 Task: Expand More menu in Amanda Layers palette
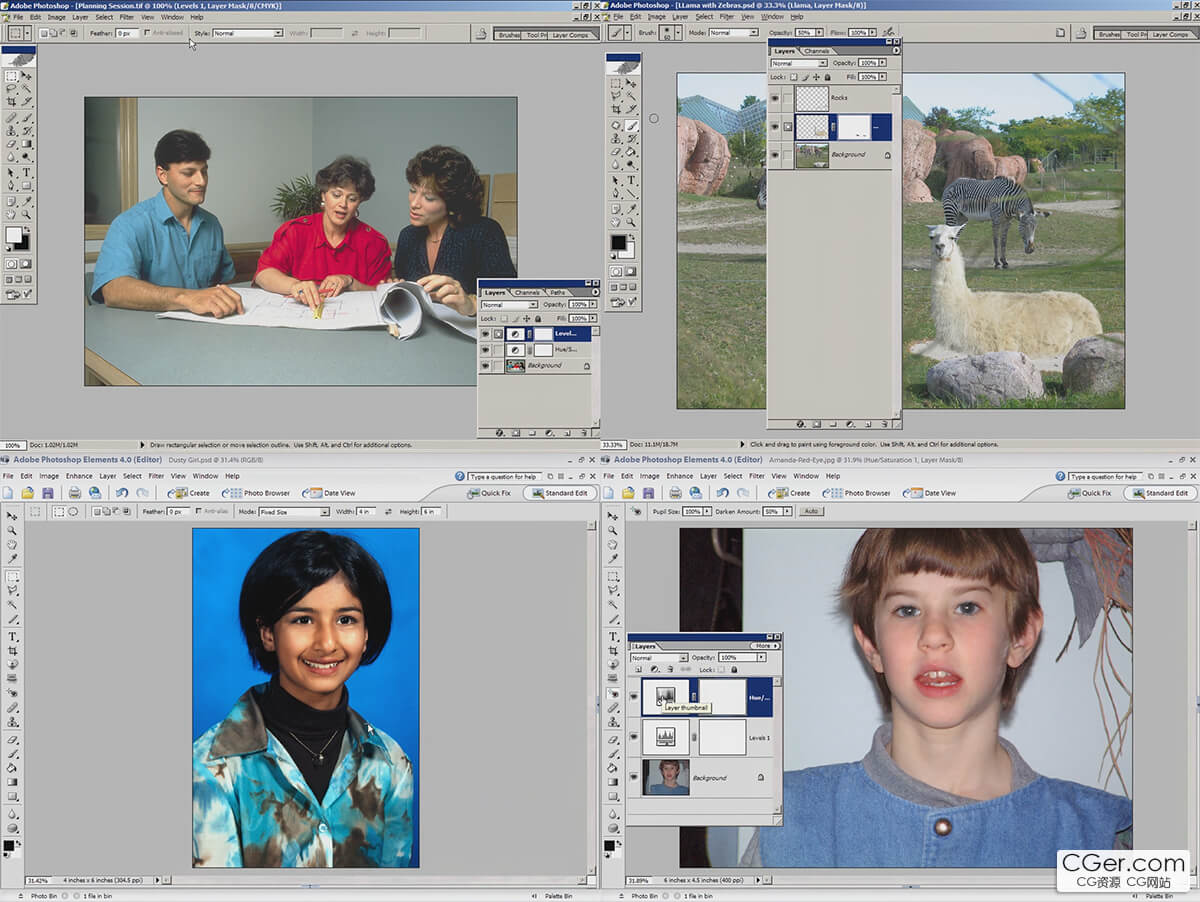point(765,646)
